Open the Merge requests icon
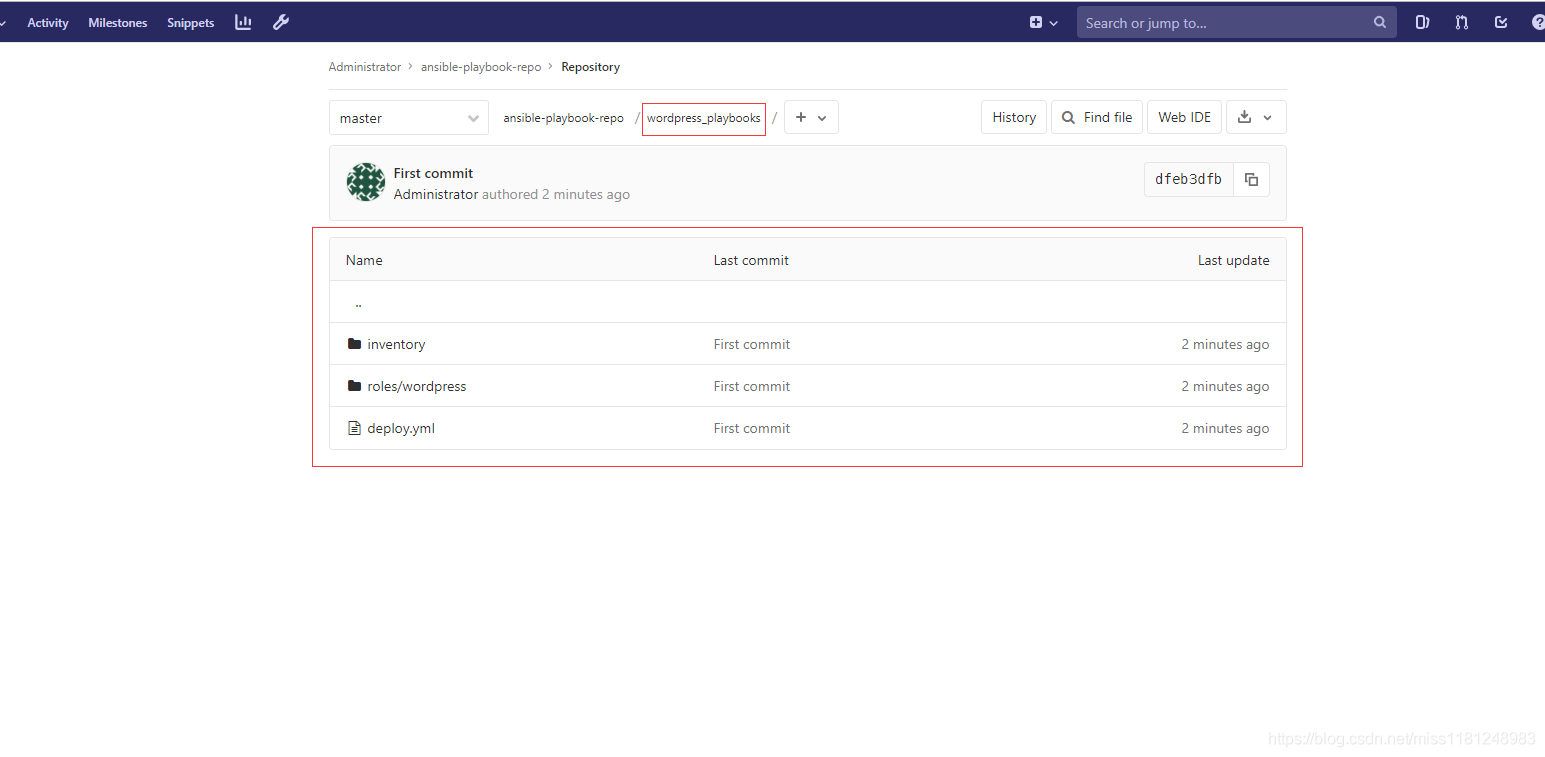Screen dimensions: 1545x757 (1462, 22)
